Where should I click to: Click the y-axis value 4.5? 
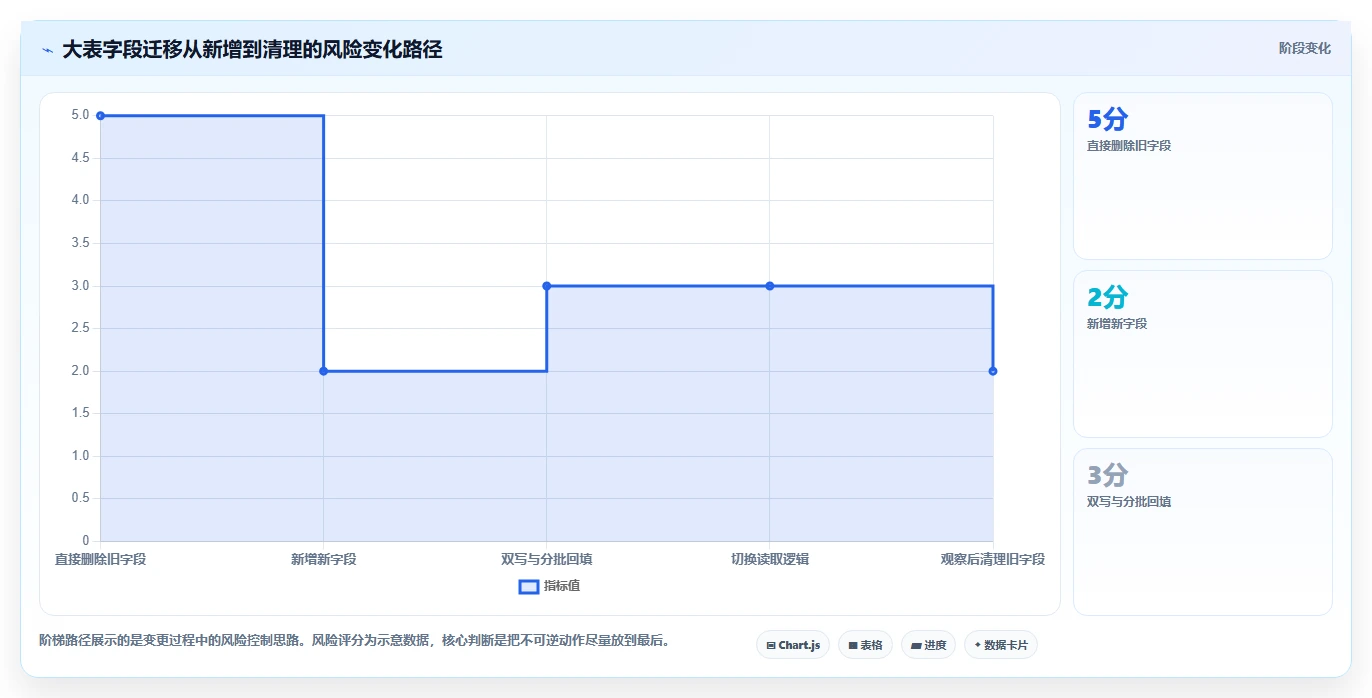80,158
